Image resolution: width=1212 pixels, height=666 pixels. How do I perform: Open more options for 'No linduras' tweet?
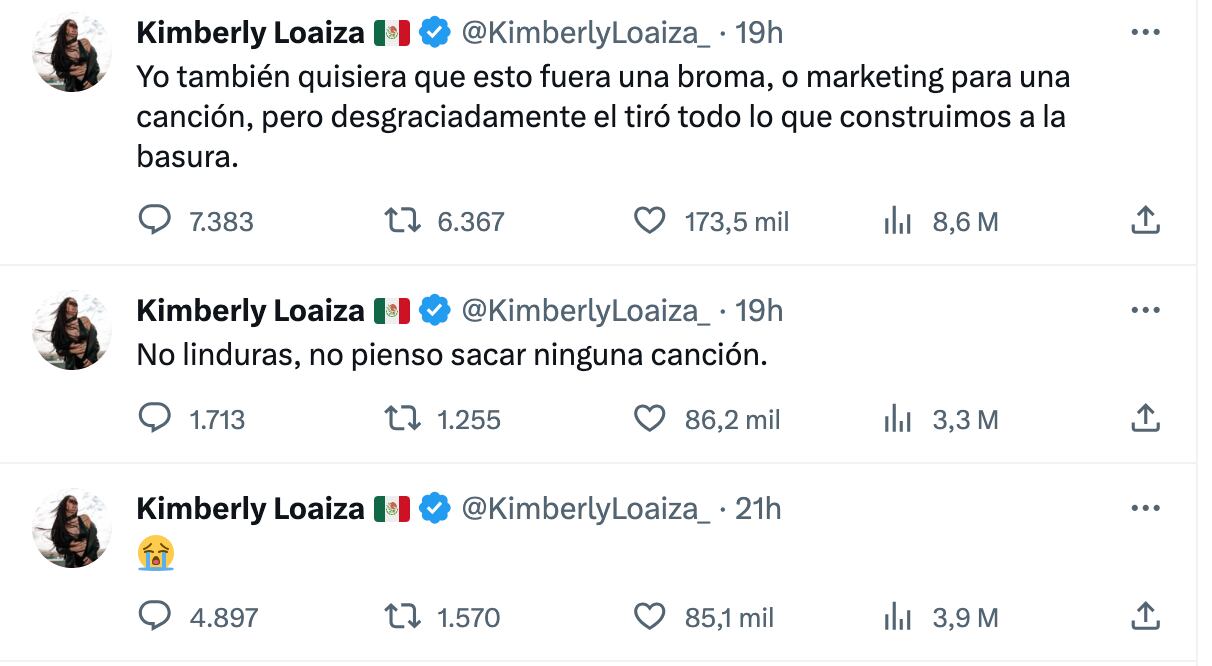pyautogui.click(x=1144, y=310)
